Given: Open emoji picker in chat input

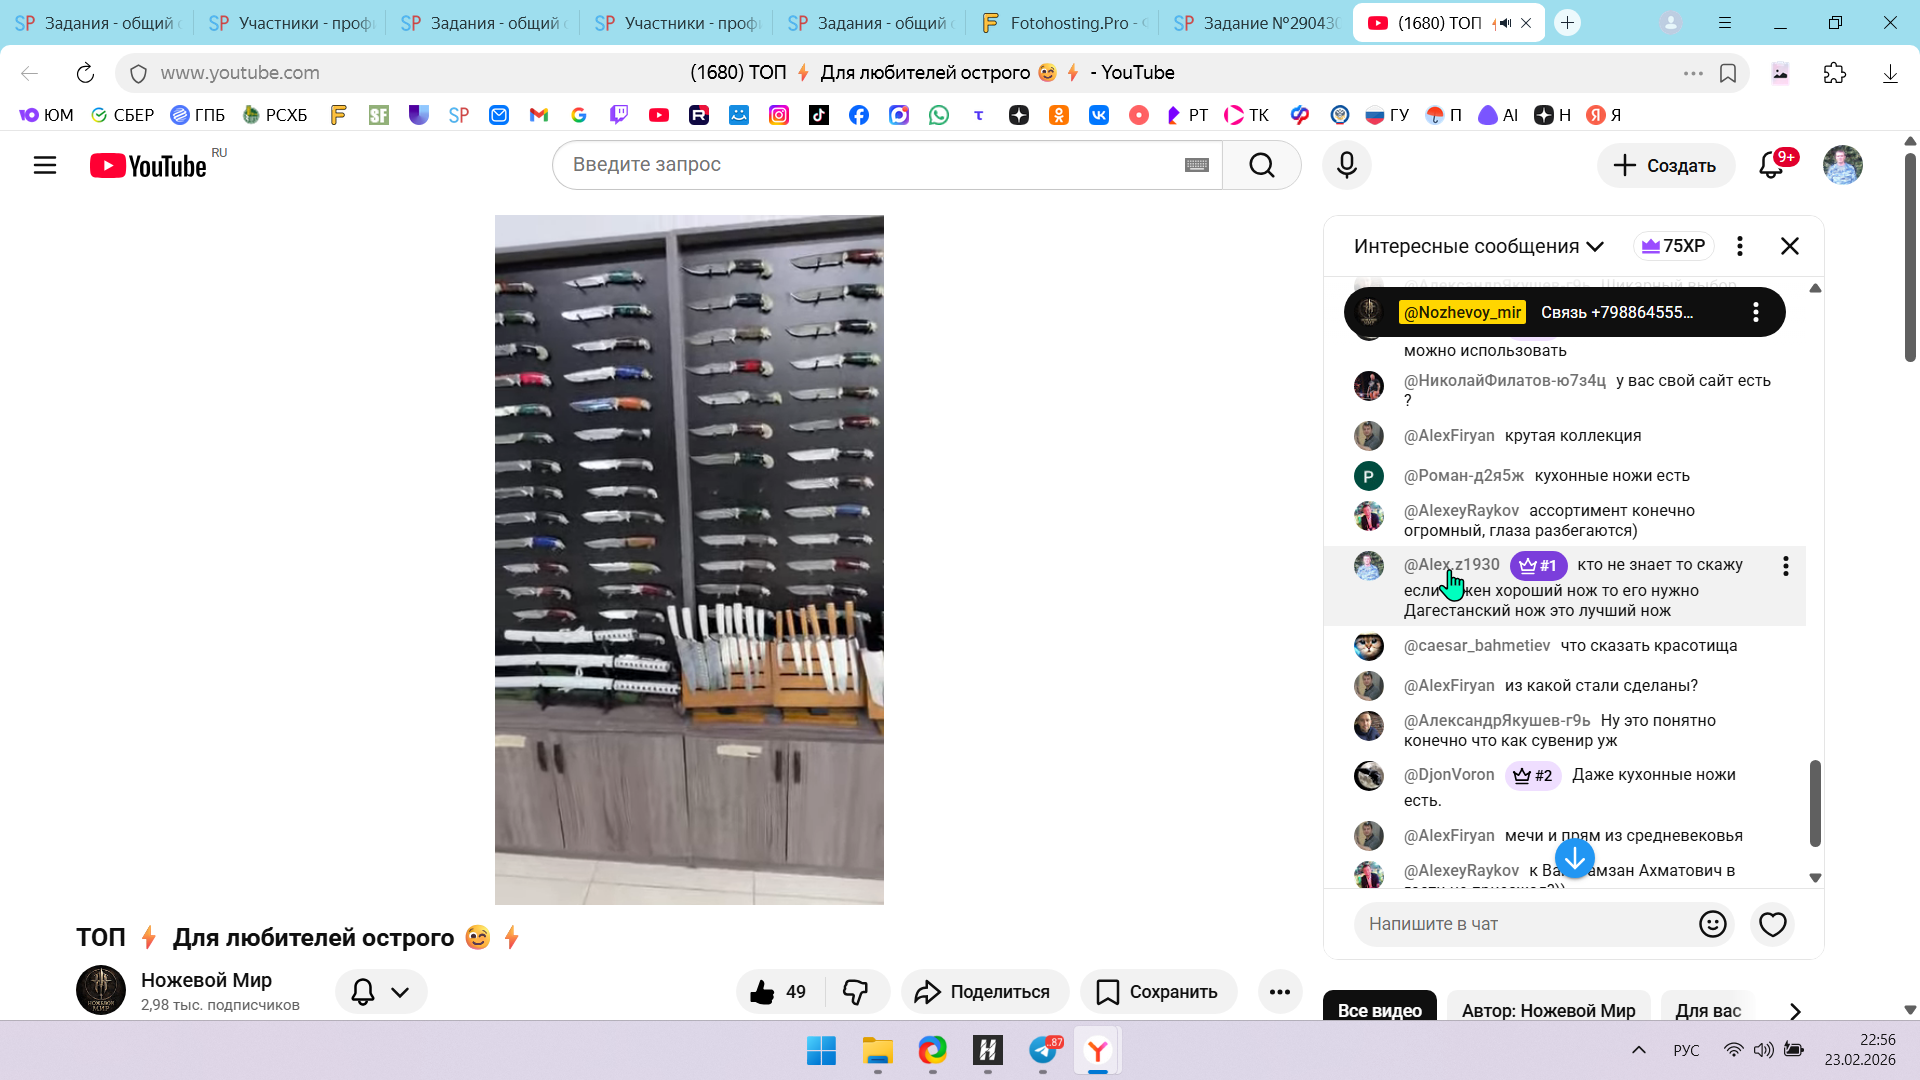Looking at the screenshot, I should [x=1712, y=924].
